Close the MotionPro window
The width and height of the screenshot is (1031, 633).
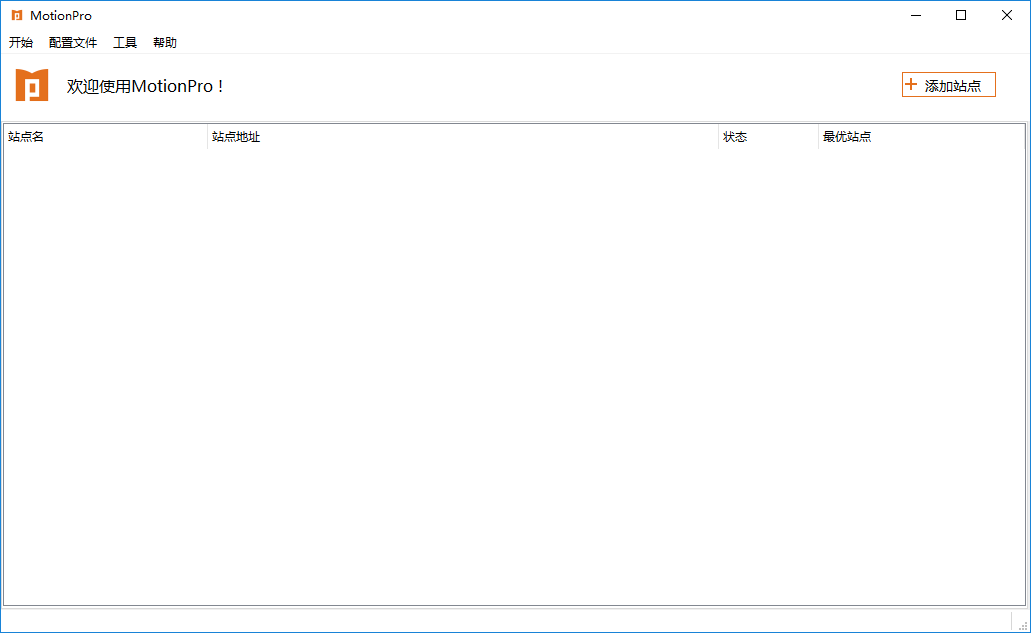pos(1007,15)
